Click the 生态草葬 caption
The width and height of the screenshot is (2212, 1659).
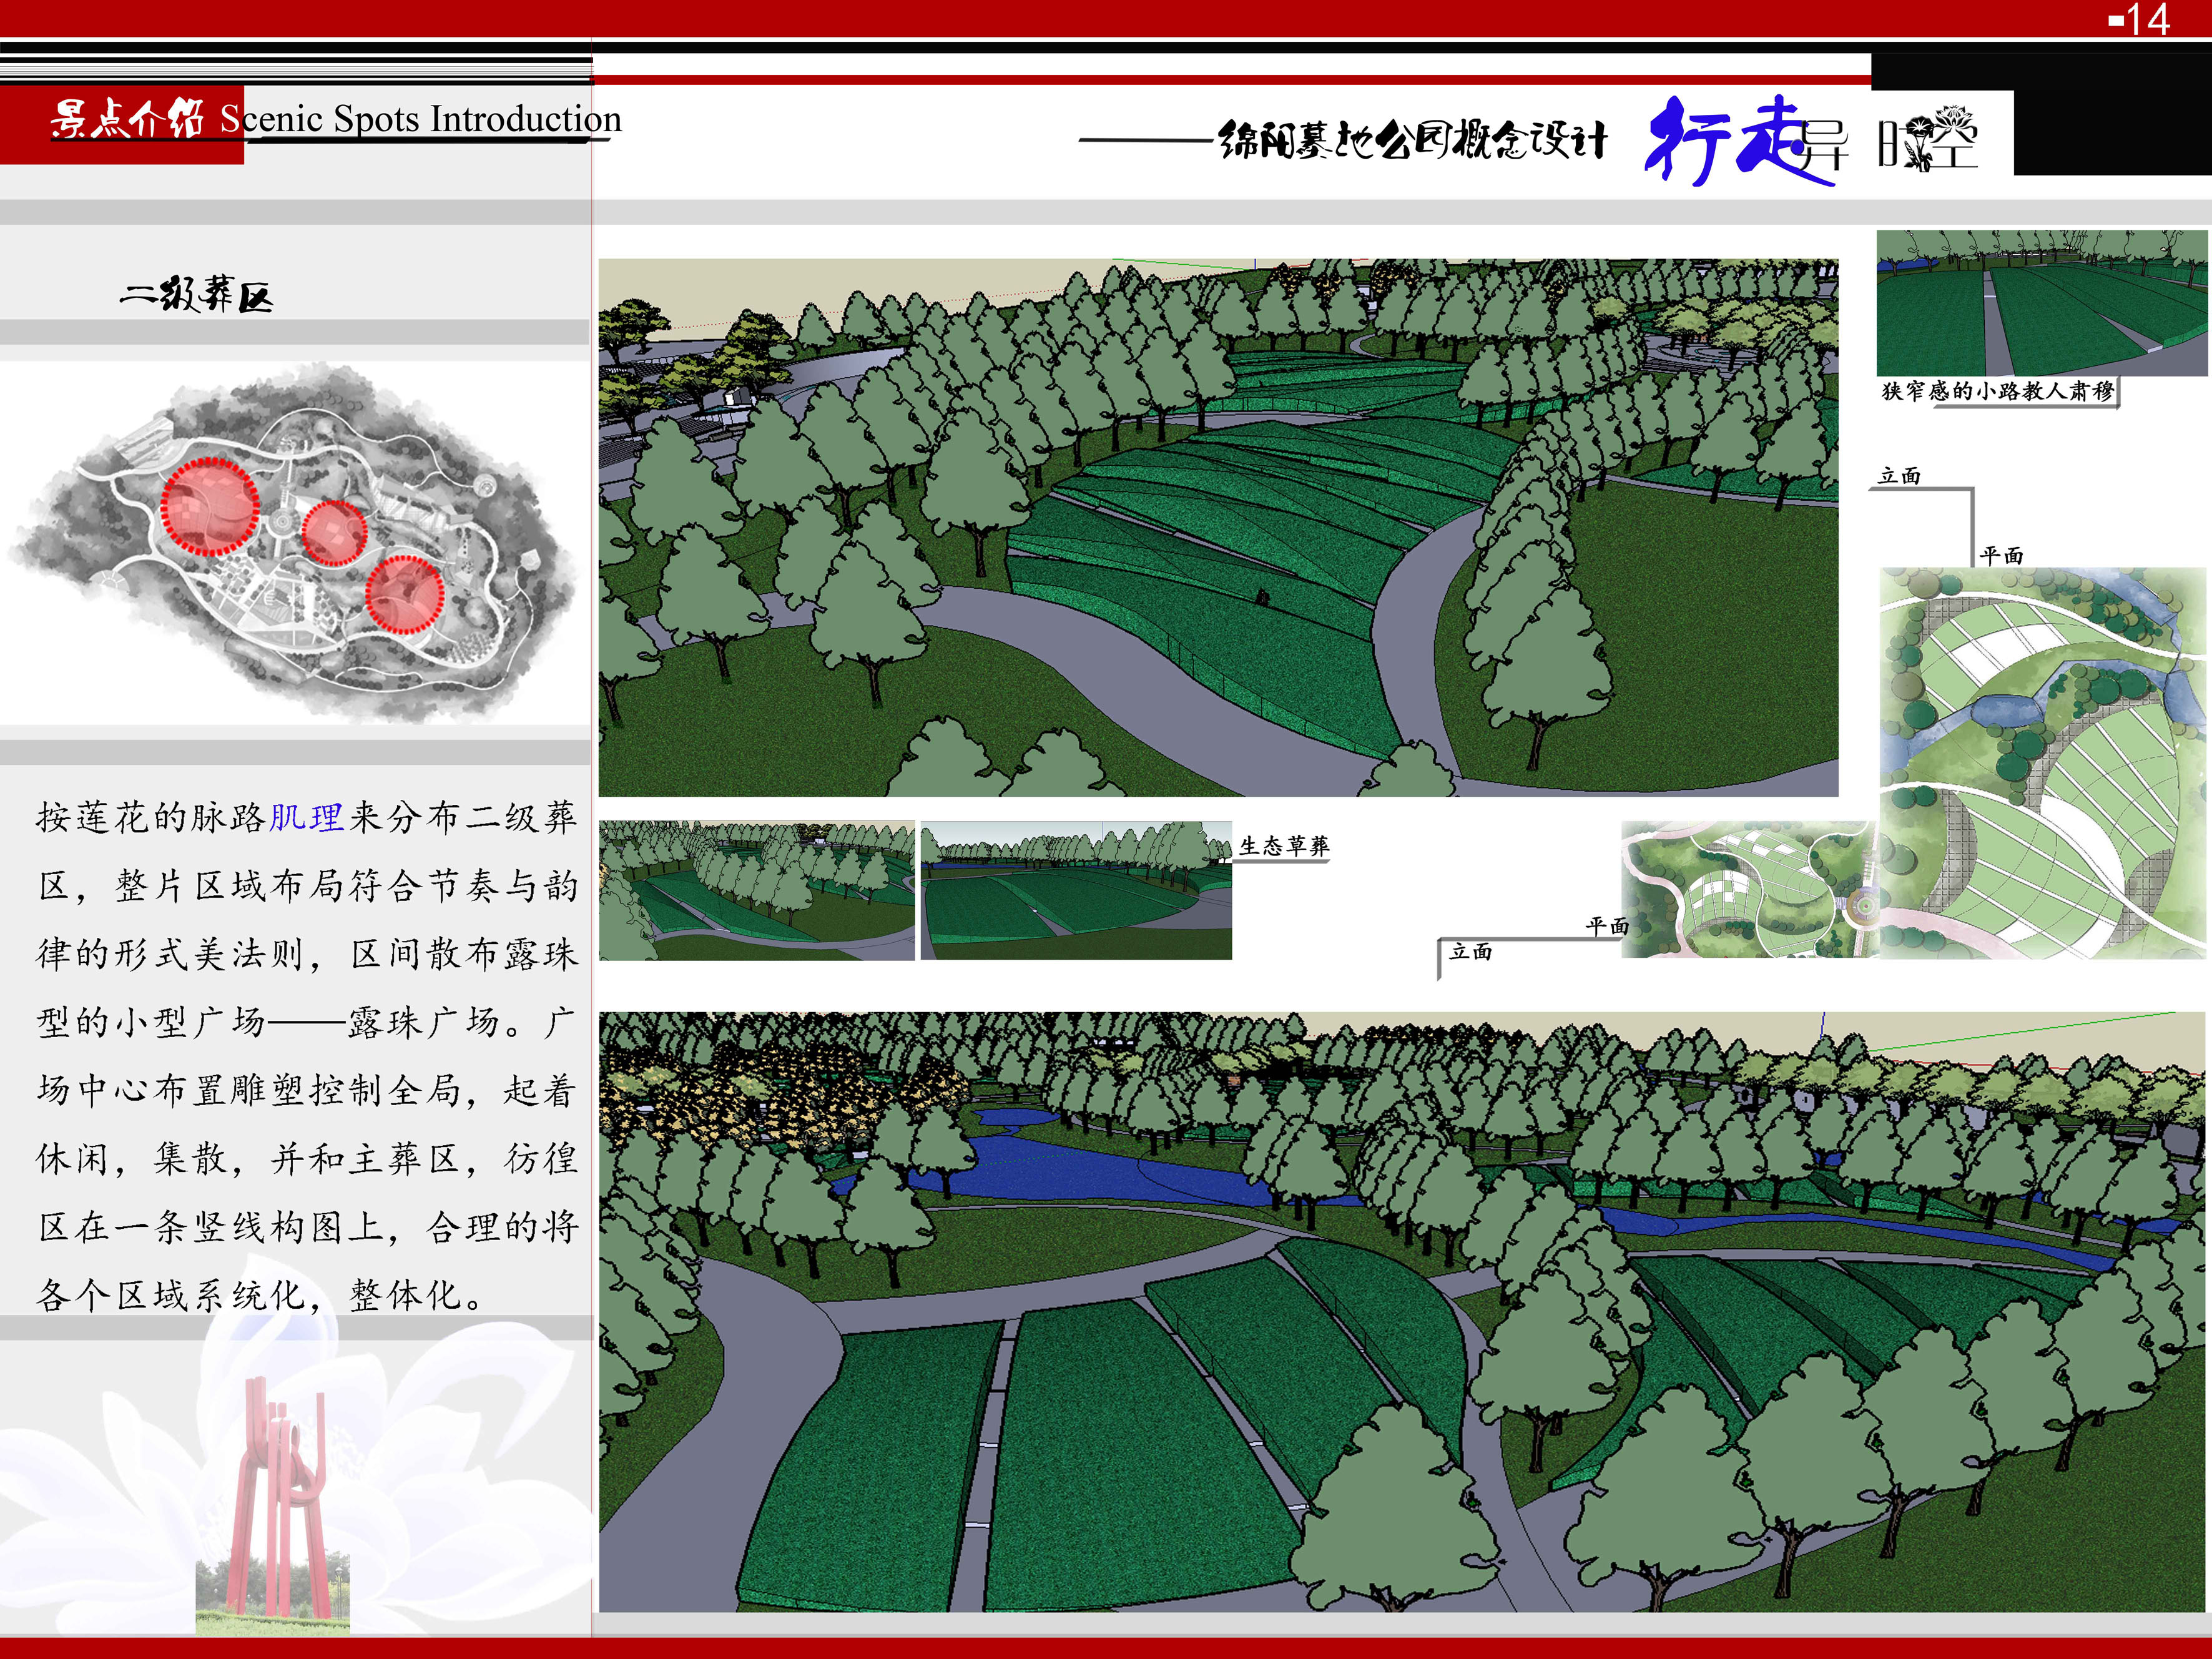[x=1284, y=846]
